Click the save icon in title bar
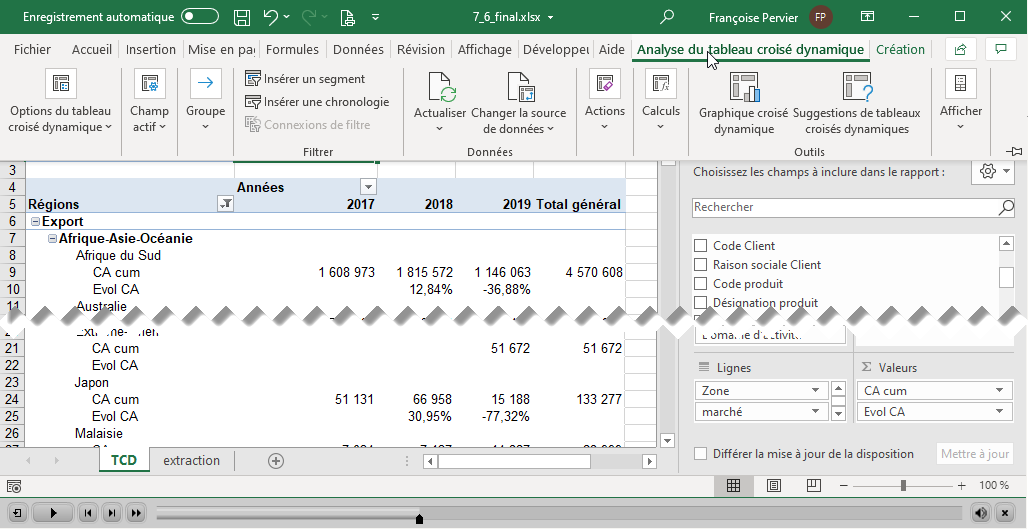This screenshot has height=531, width=1028. point(241,17)
